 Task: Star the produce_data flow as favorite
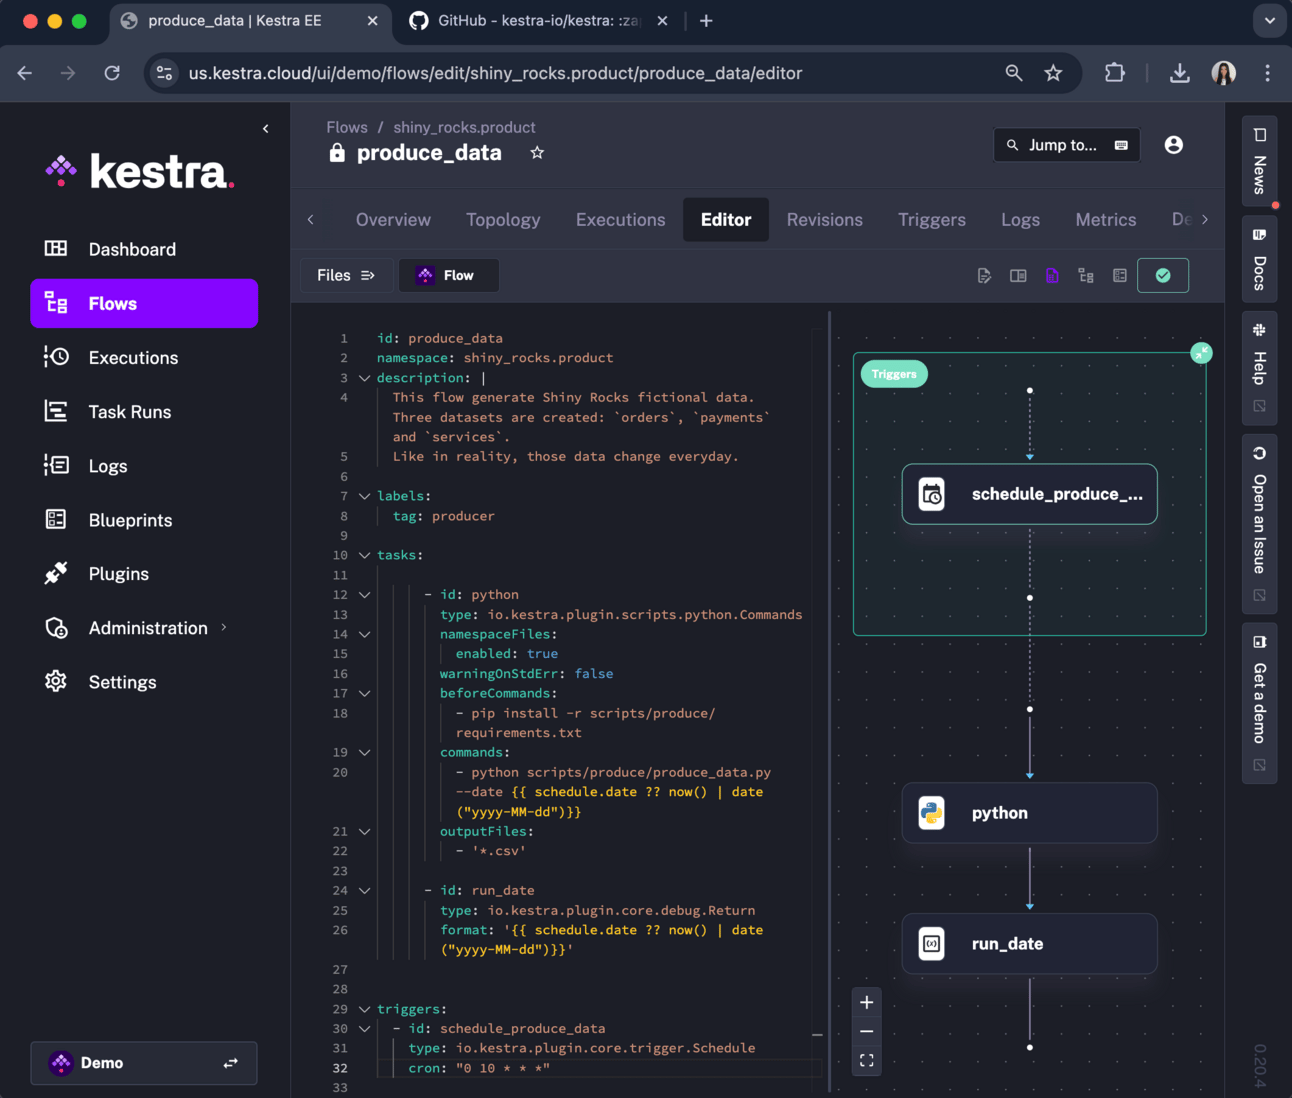(x=537, y=152)
